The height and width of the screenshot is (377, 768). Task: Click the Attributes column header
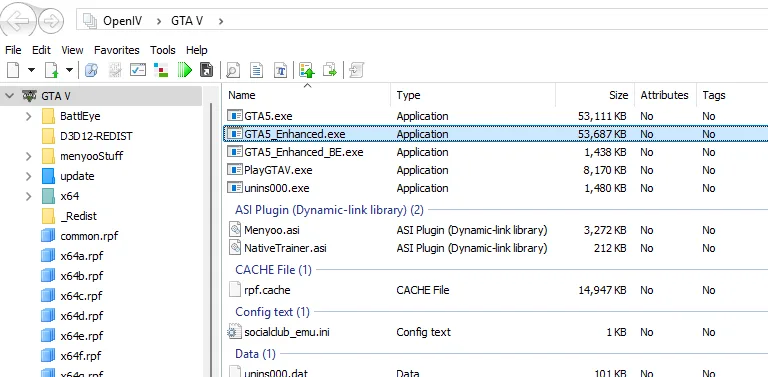pyautogui.click(x=665, y=95)
